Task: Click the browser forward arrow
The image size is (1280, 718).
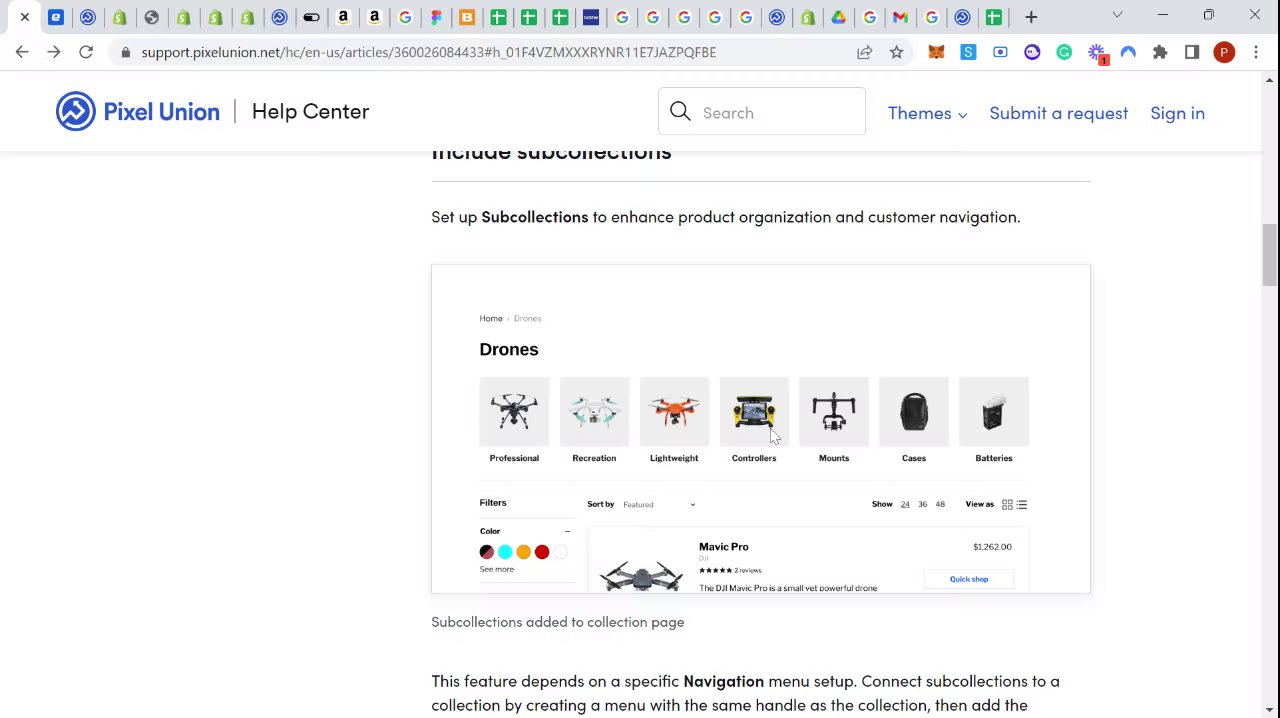Action: 54,52
